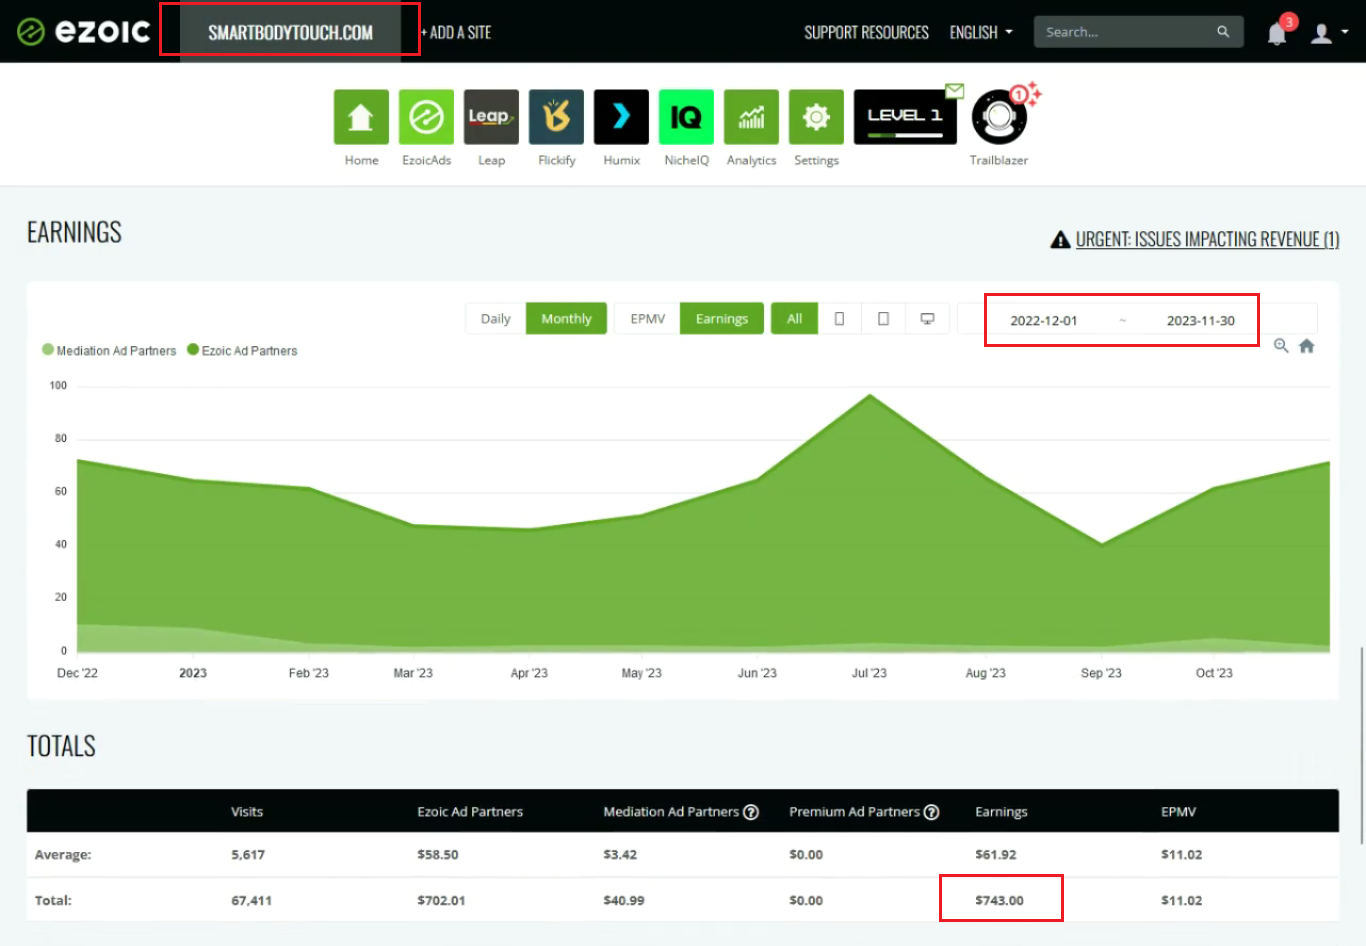Click the $702.01 total cell
Screen dimensions: 1366x946
pos(441,901)
